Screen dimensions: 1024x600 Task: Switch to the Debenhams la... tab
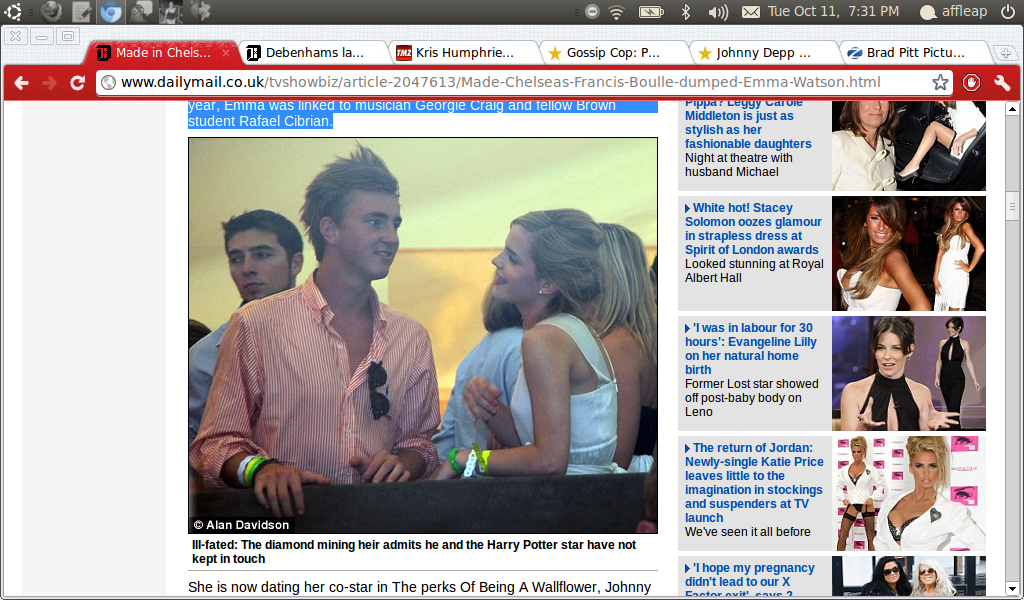pos(313,52)
